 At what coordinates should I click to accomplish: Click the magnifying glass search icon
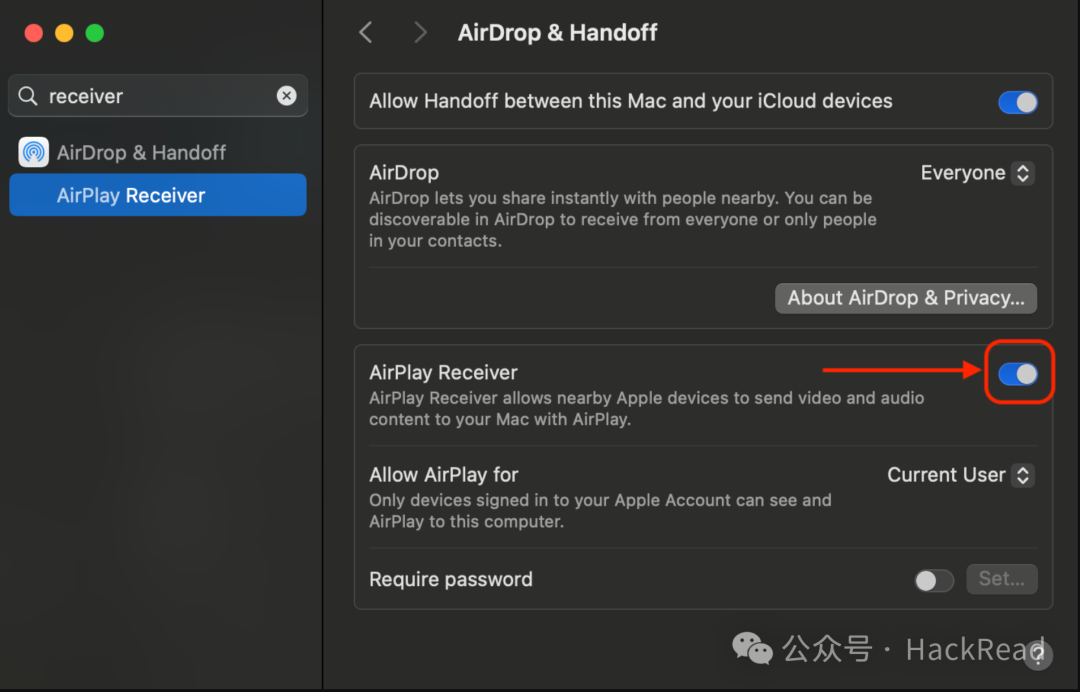(28, 96)
